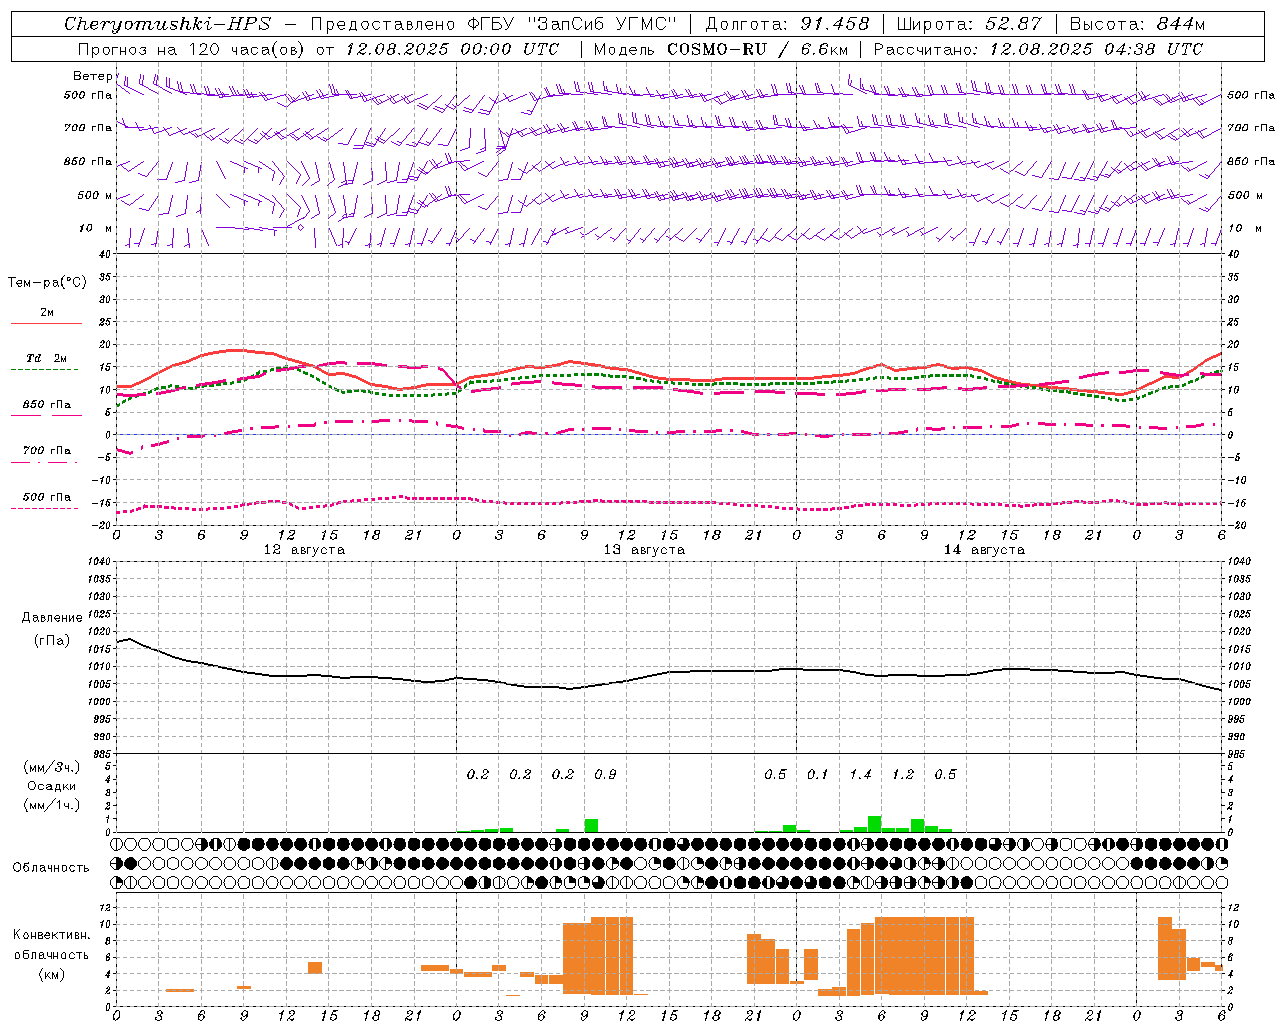Screen dimensions: 1280x1024
Task: Click the green precipitation bar below 0.9
Action: tap(591, 825)
